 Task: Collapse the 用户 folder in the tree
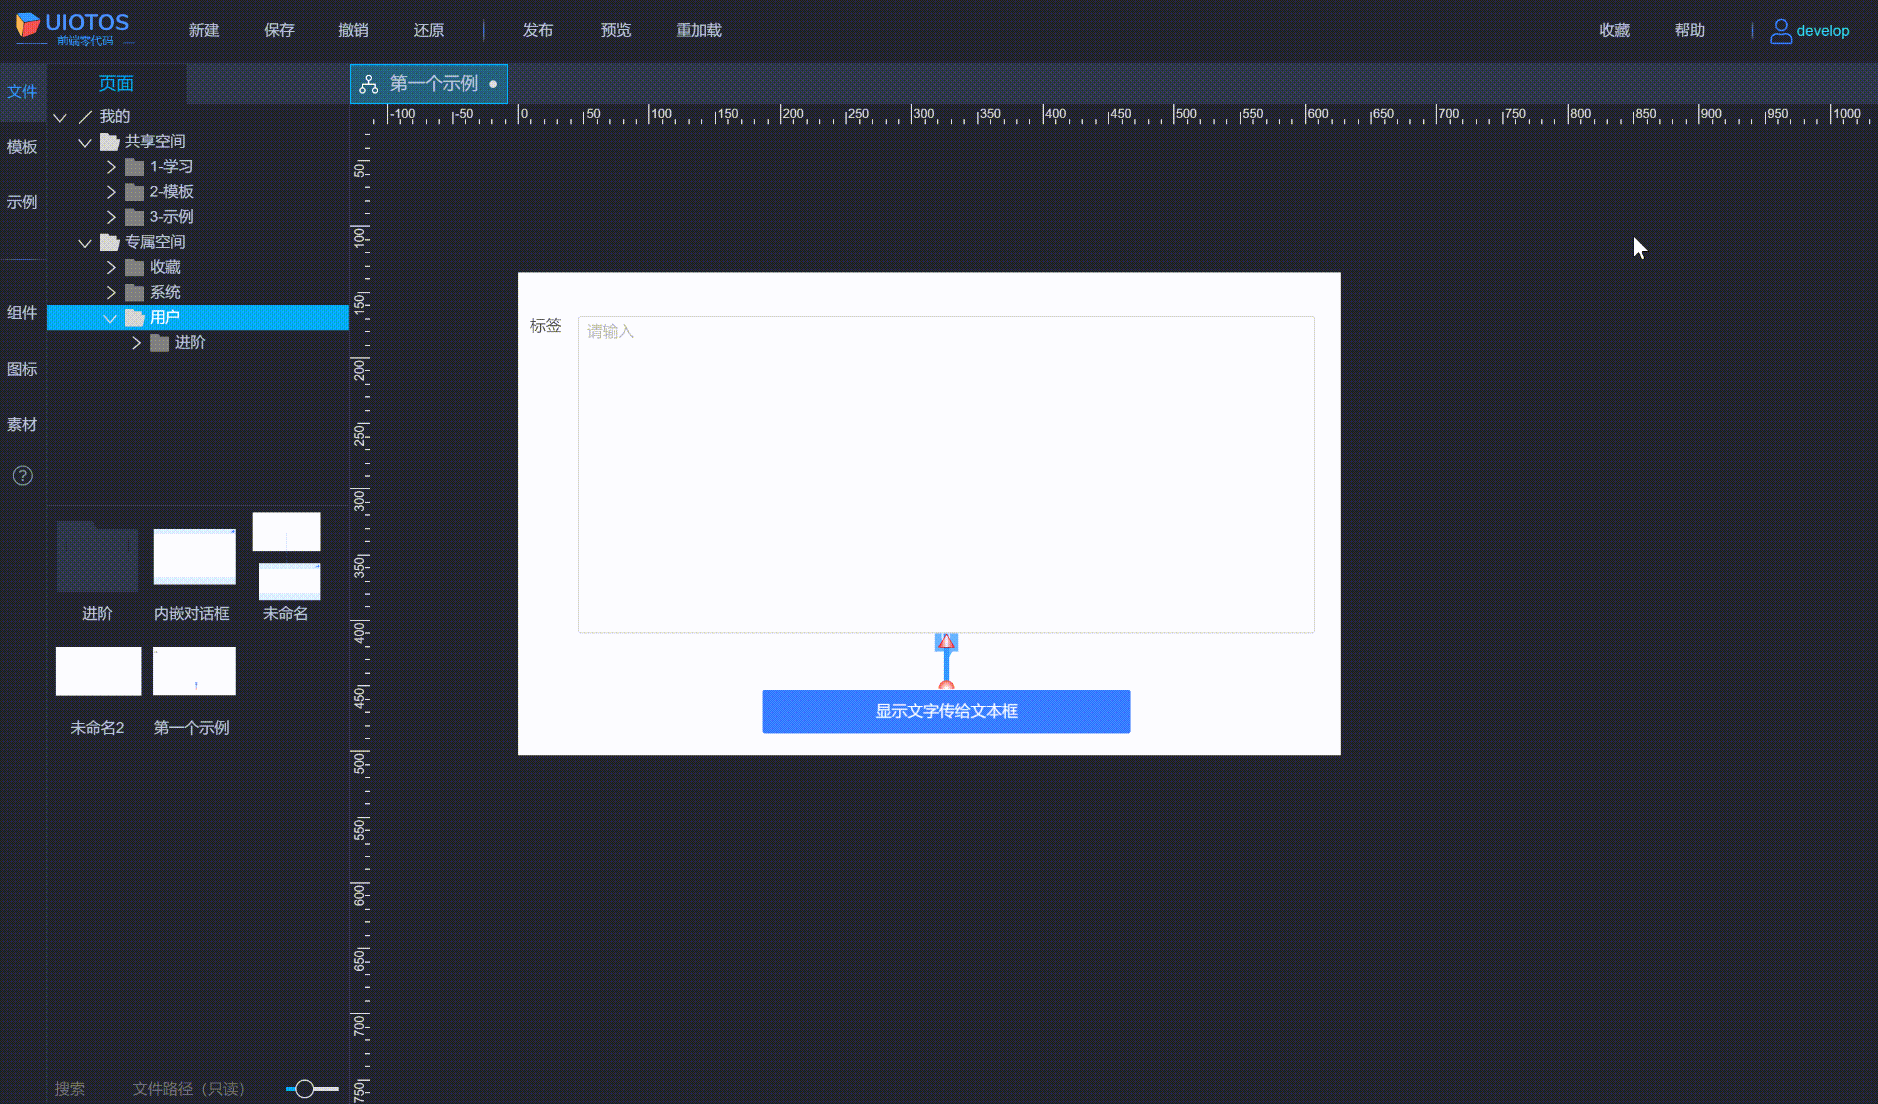point(111,317)
